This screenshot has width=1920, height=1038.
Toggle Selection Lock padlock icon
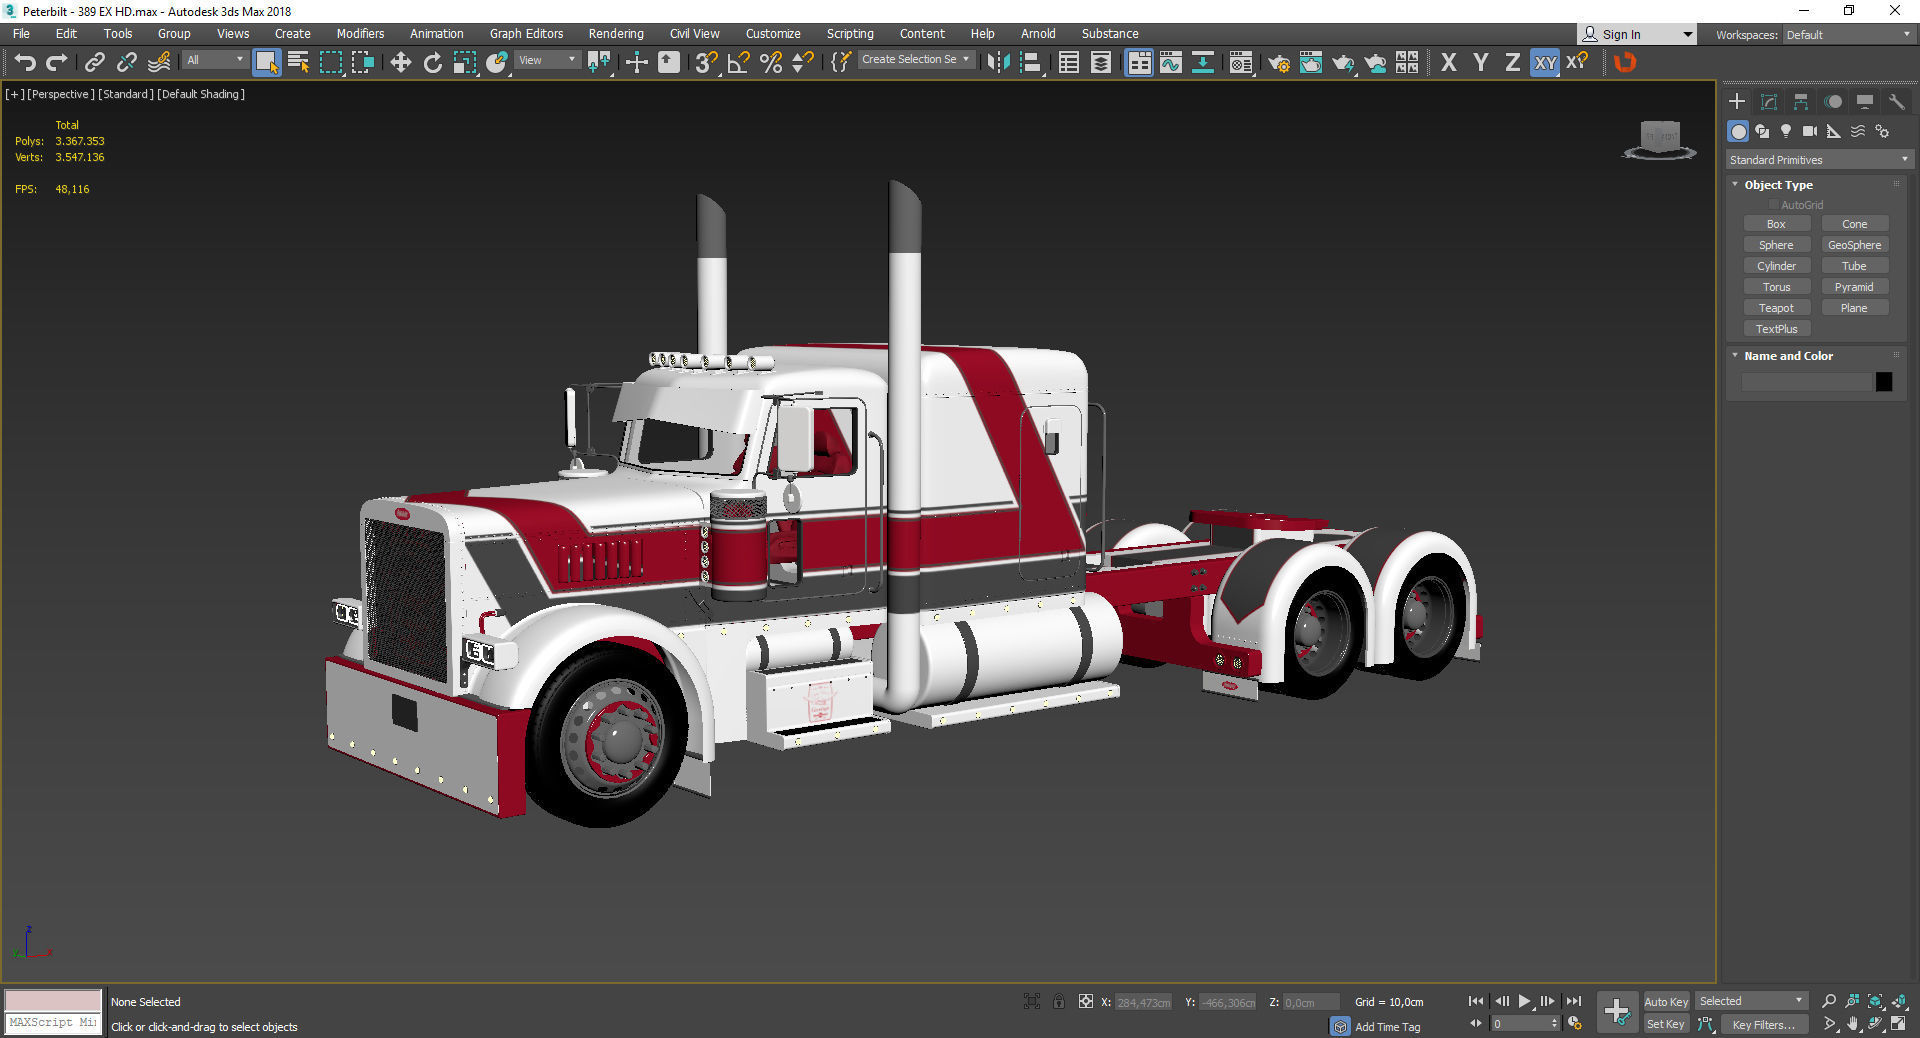click(x=1059, y=1001)
